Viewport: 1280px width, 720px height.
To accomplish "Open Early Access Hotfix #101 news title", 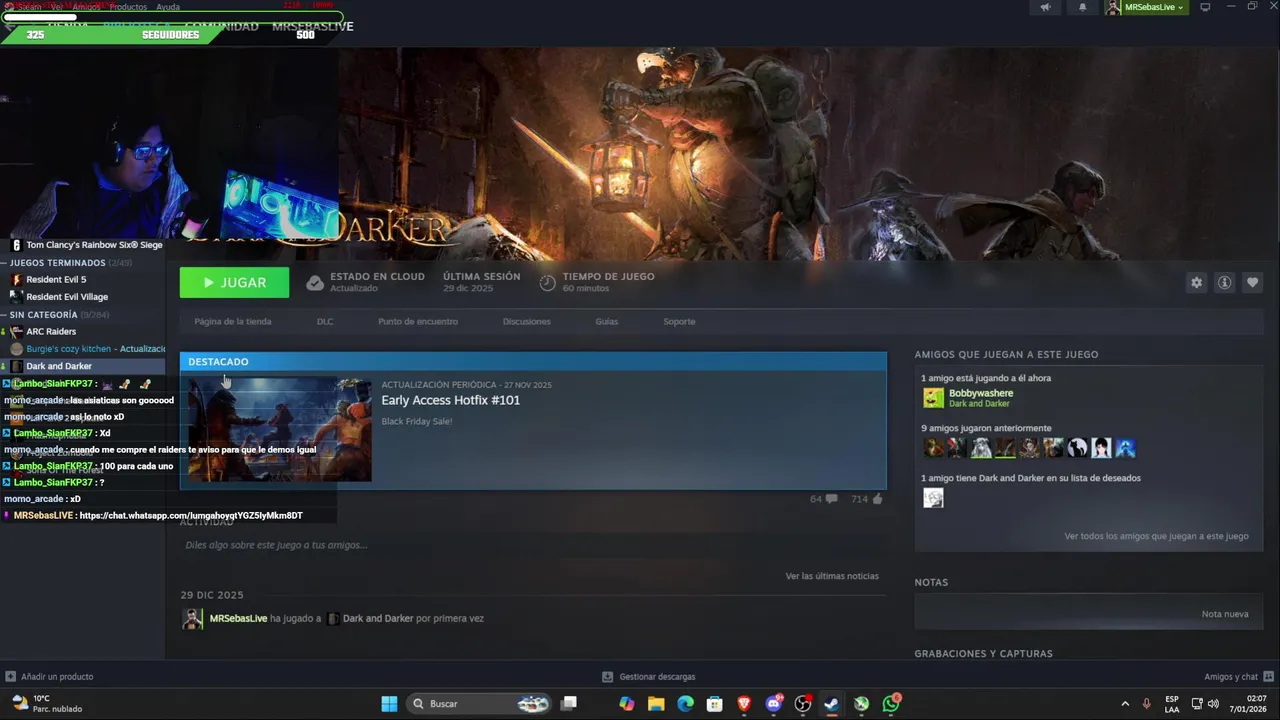I will 451,400.
